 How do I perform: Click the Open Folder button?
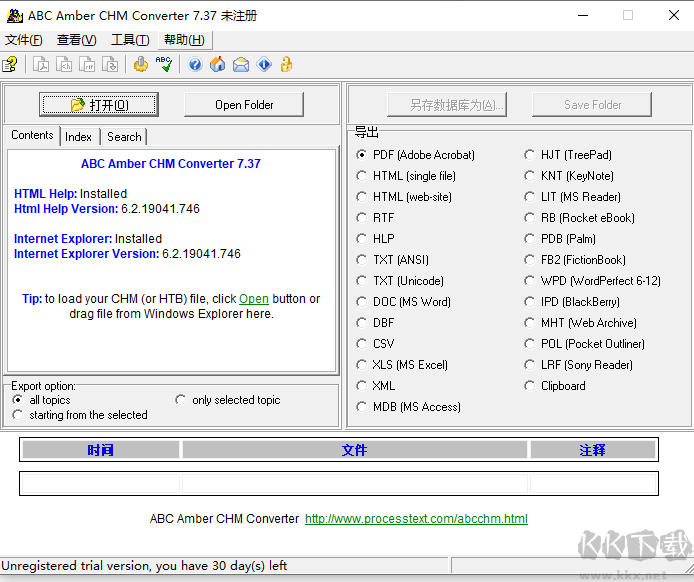(x=244, y=105)
